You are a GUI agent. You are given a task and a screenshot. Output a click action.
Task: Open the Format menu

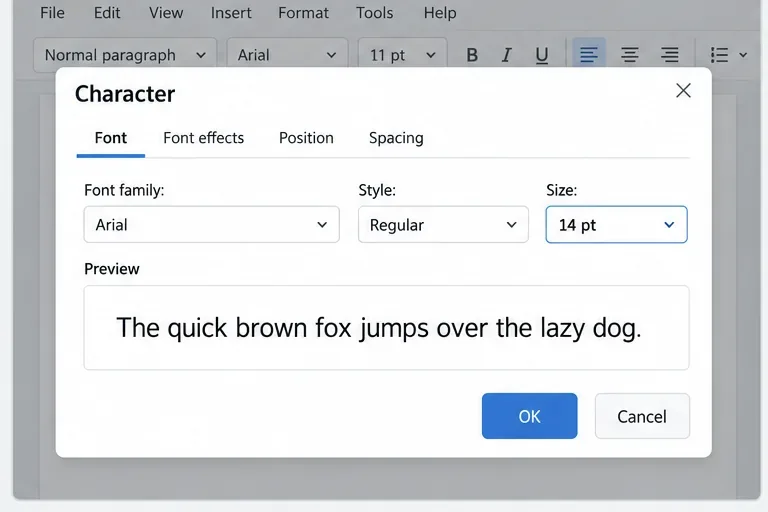(303, 13)
